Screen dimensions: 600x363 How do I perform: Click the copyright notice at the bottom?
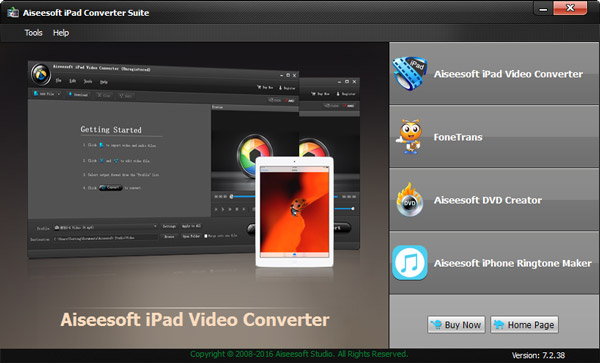pos(299,354)
